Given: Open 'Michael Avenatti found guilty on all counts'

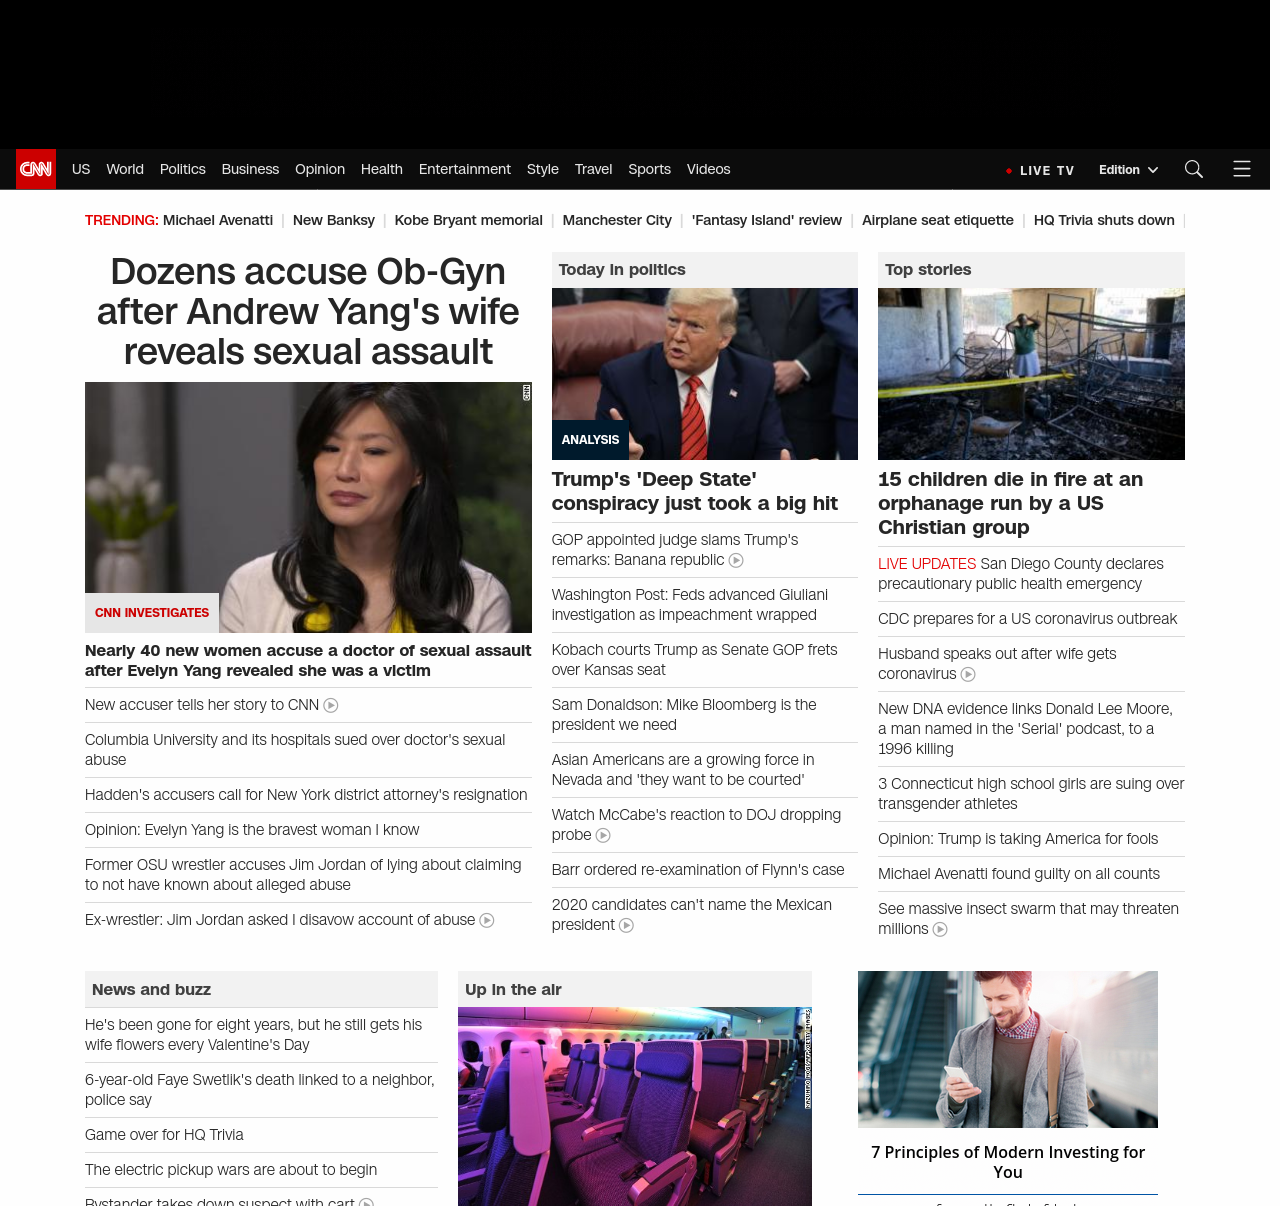Looking at the screenshot, I should tap(1018, 874).
